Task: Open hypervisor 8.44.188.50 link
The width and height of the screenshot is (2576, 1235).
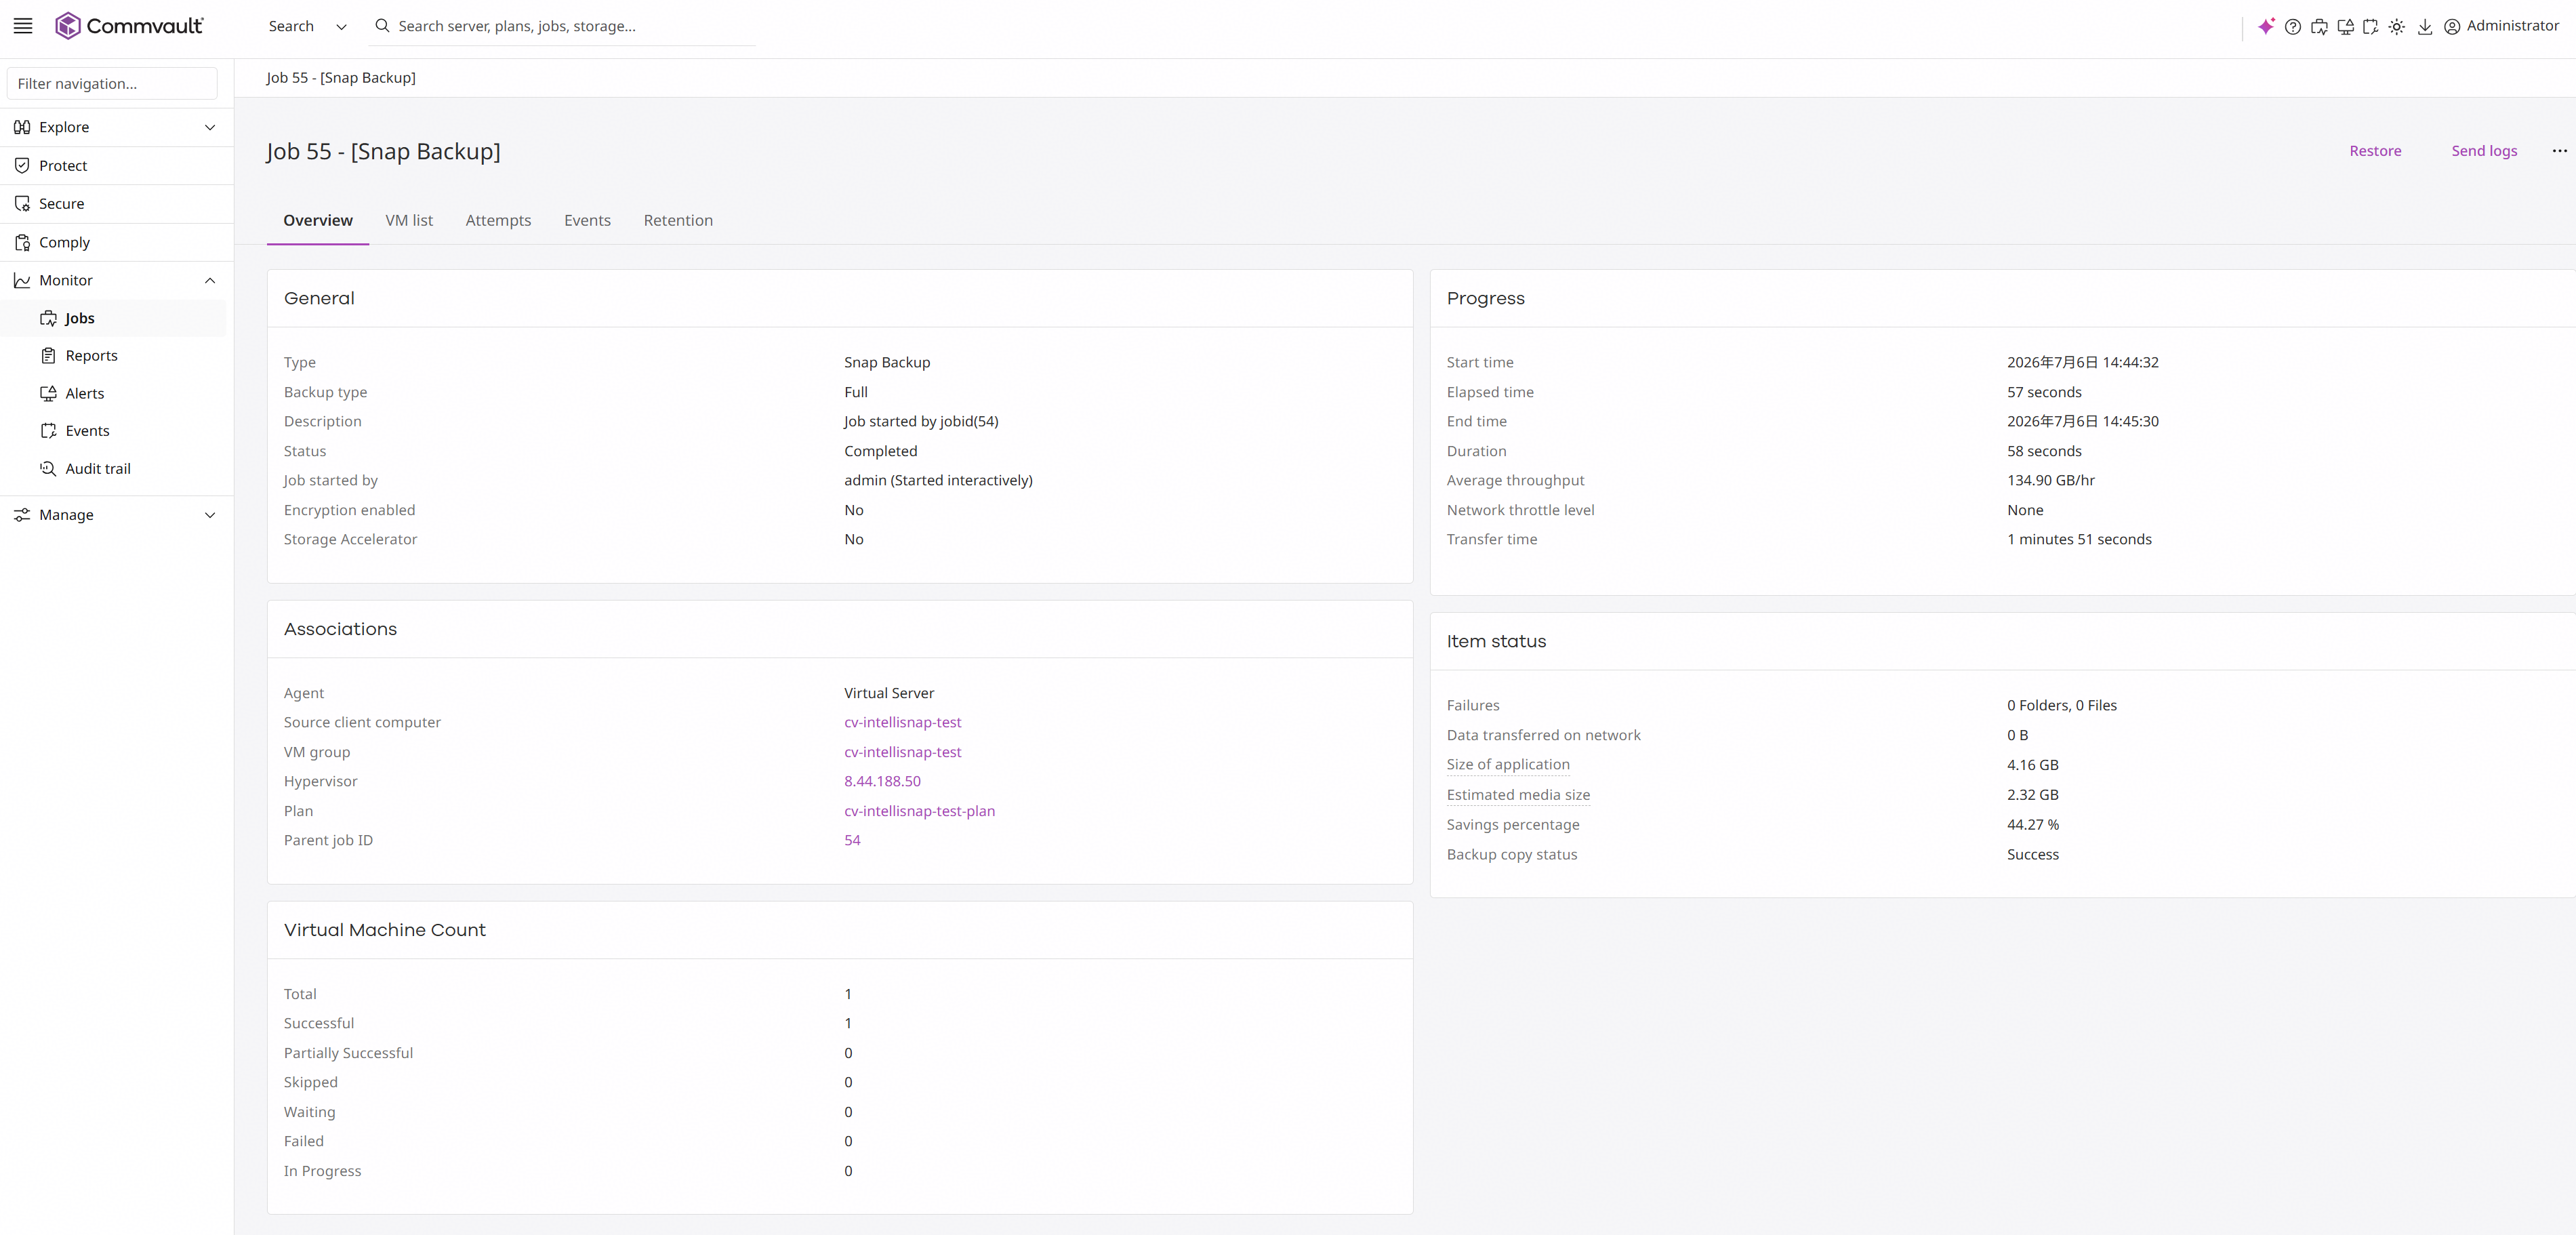Action: [x=882, y=781]
